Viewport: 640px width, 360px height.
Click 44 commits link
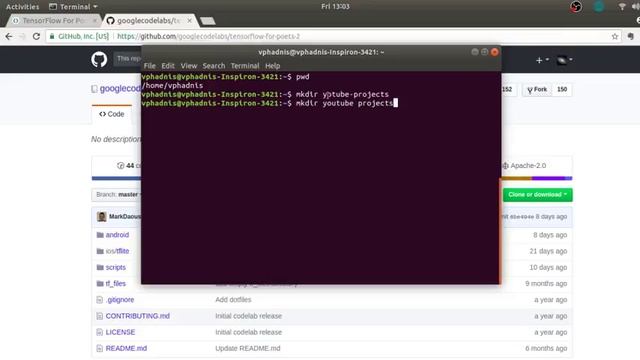pyautogui.click(x=129, y=166)
